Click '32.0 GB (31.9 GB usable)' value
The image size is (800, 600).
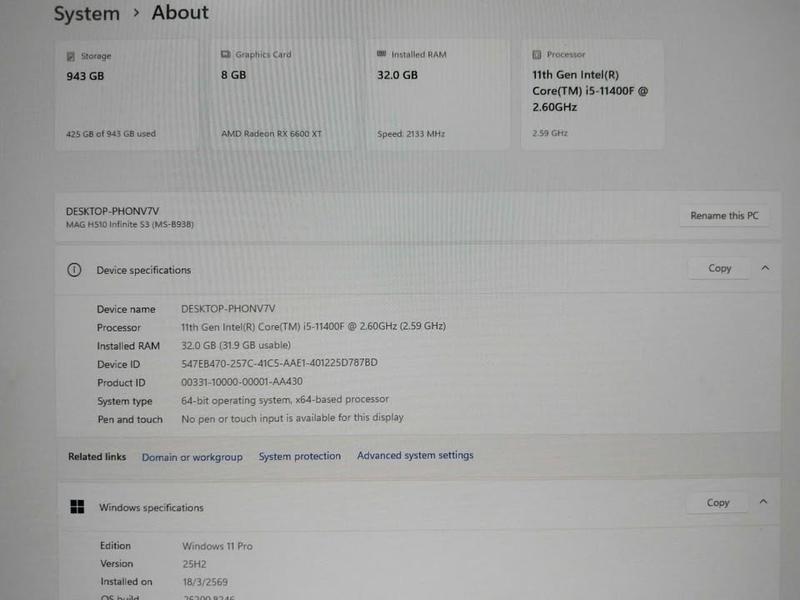pyautogui.click(x=236, y=345)
